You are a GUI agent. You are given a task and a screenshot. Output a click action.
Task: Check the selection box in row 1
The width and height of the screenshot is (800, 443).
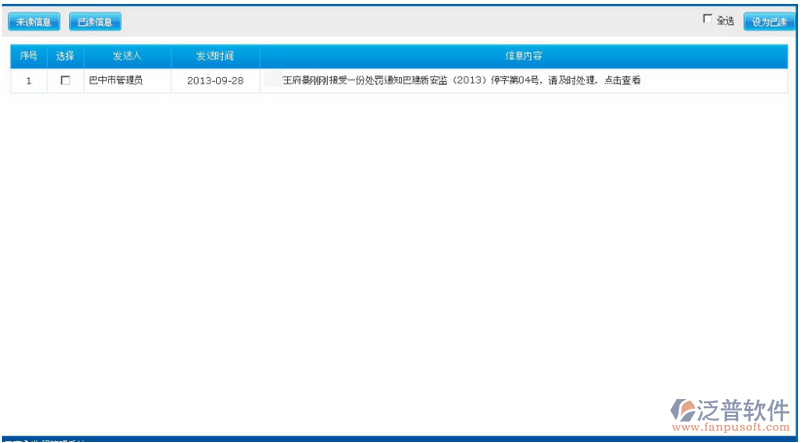coord(66,81)
